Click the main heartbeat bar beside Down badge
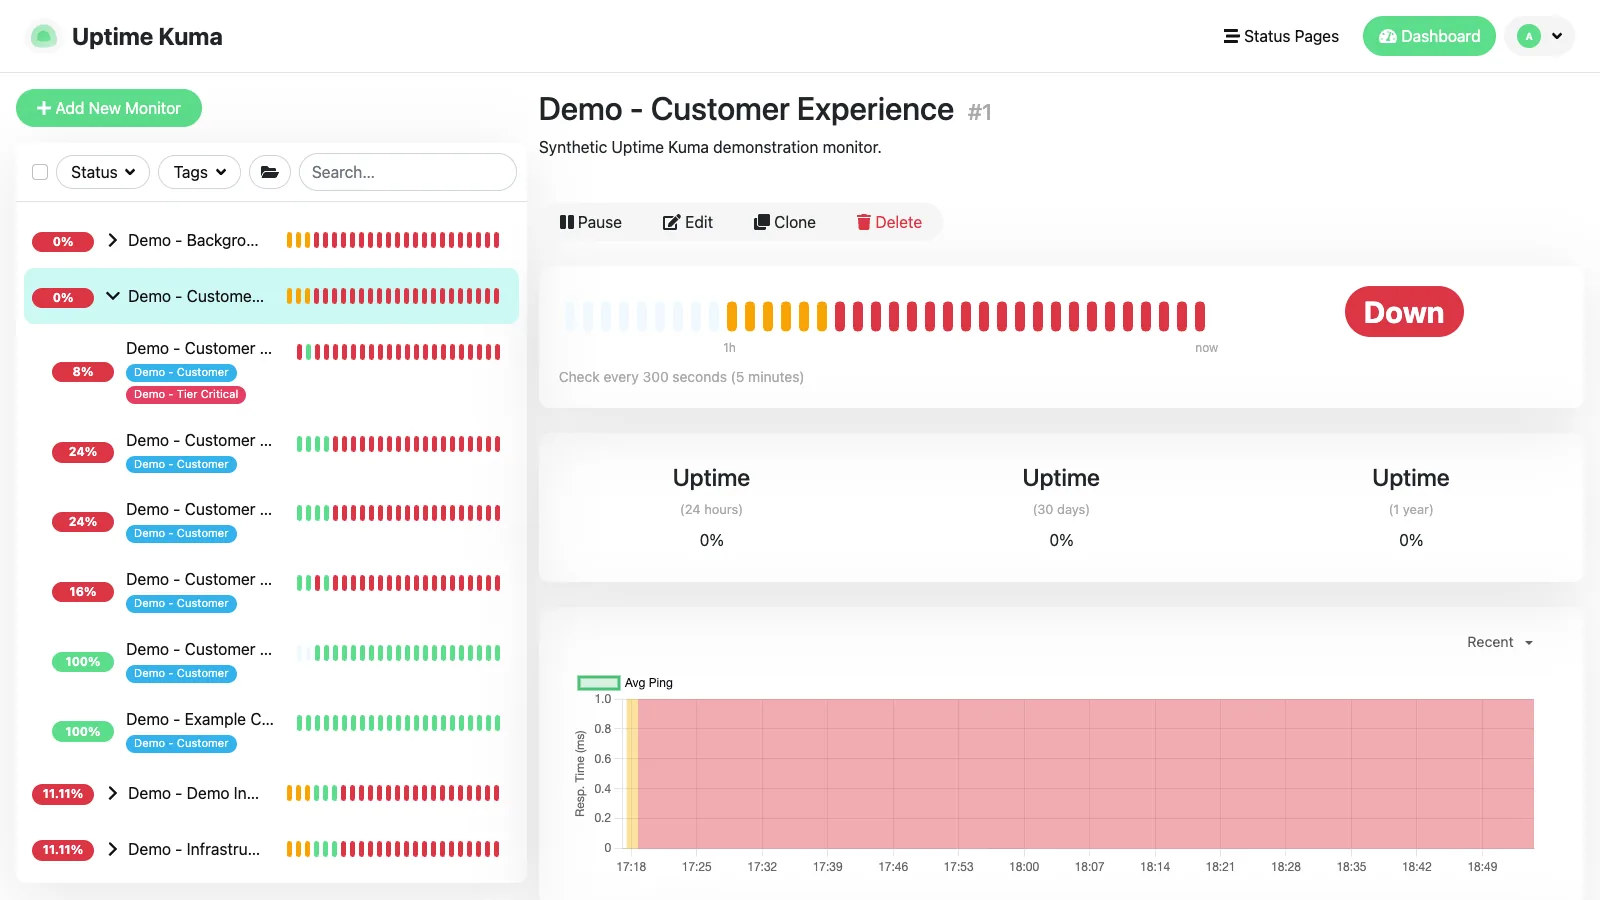The height and width of the screenshot is (900, 1600). pyautogui.click(x=885, y=316)
